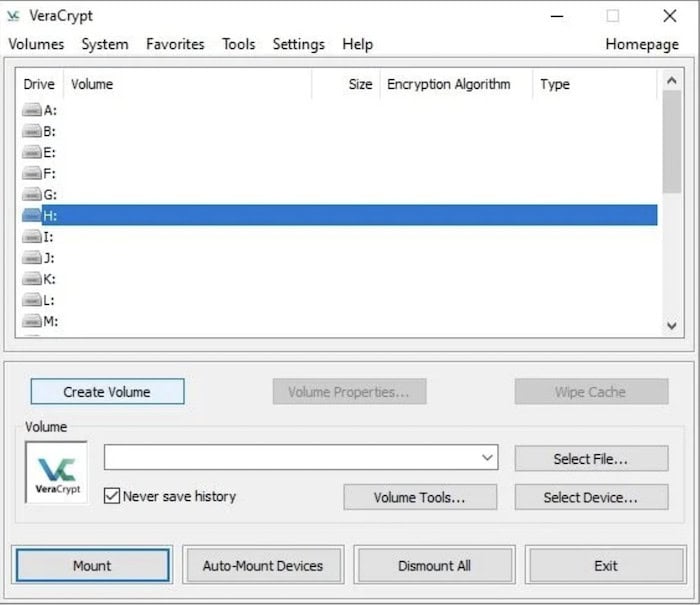Select the L: drive letter label
700x605 pixels.
(x=49, y=300)
